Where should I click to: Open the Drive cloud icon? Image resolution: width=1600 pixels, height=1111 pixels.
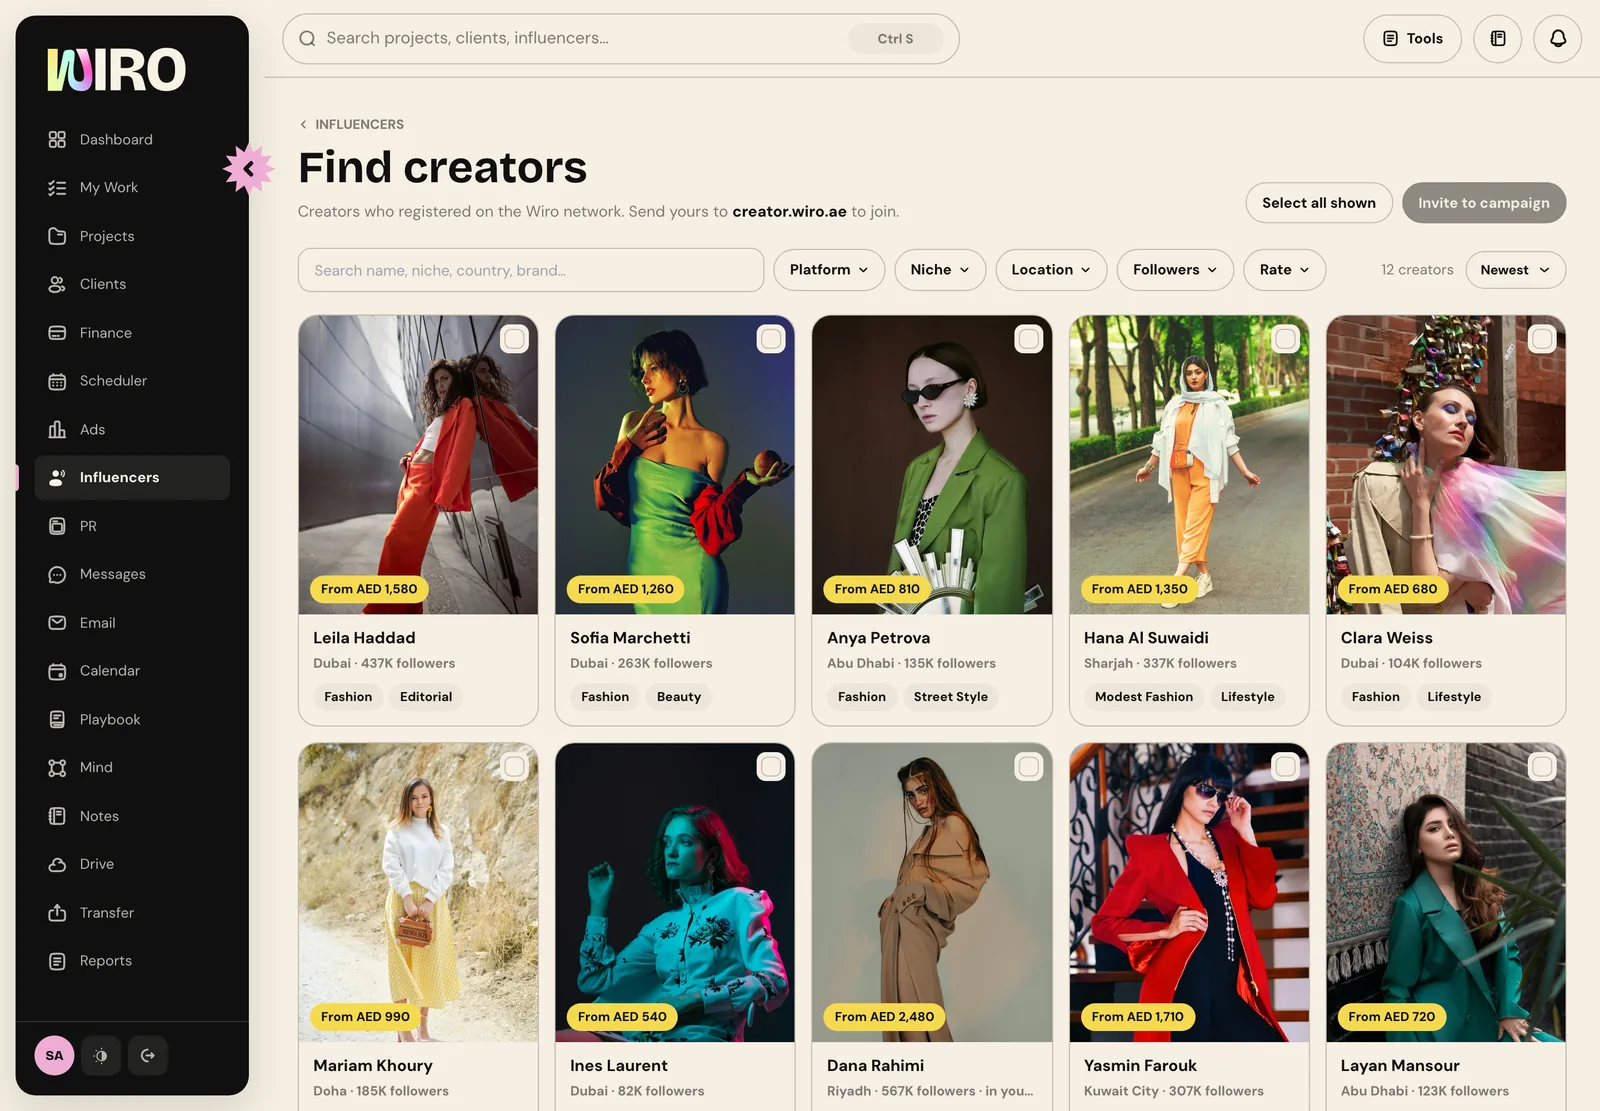tap(57, 865)
